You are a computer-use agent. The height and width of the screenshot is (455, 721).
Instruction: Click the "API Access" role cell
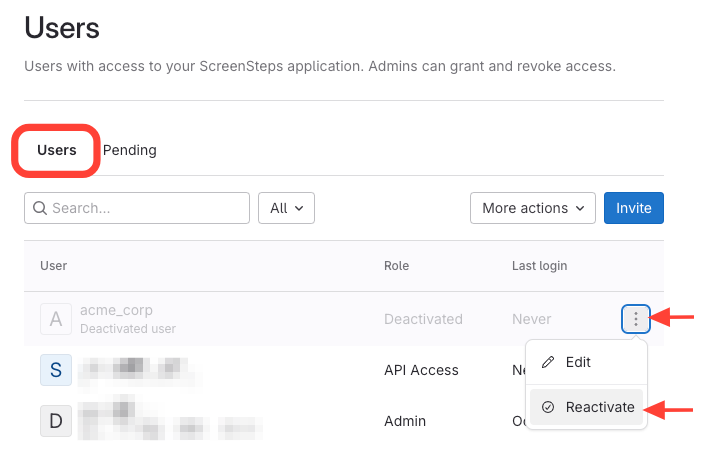pyautogui.click(x=421, y=370)
